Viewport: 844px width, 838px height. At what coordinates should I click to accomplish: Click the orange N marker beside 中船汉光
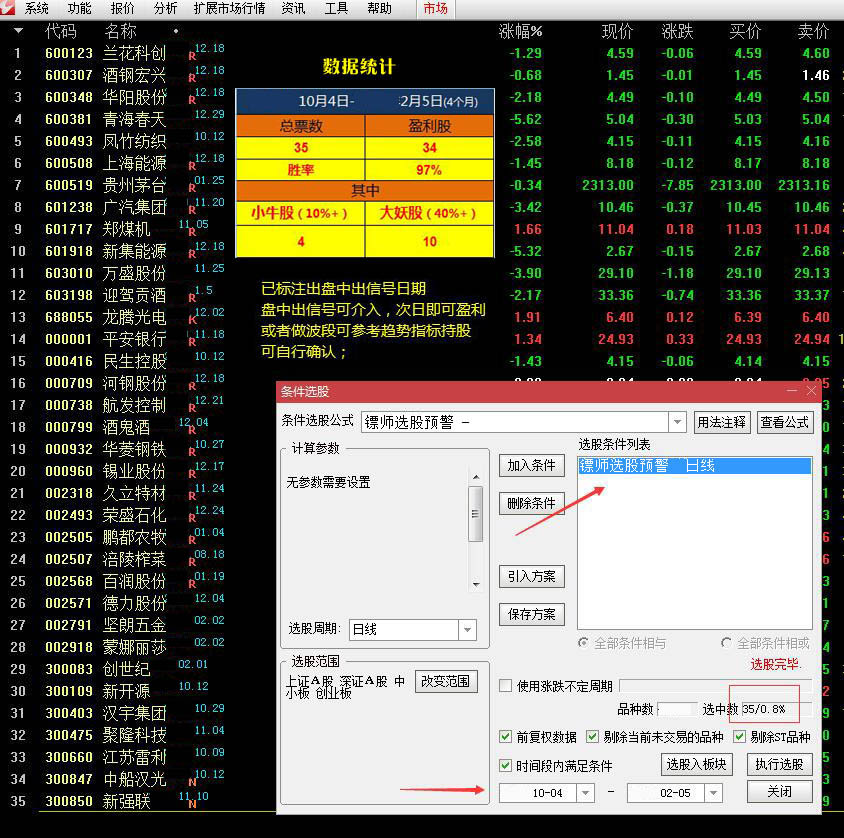click(192, 781)
